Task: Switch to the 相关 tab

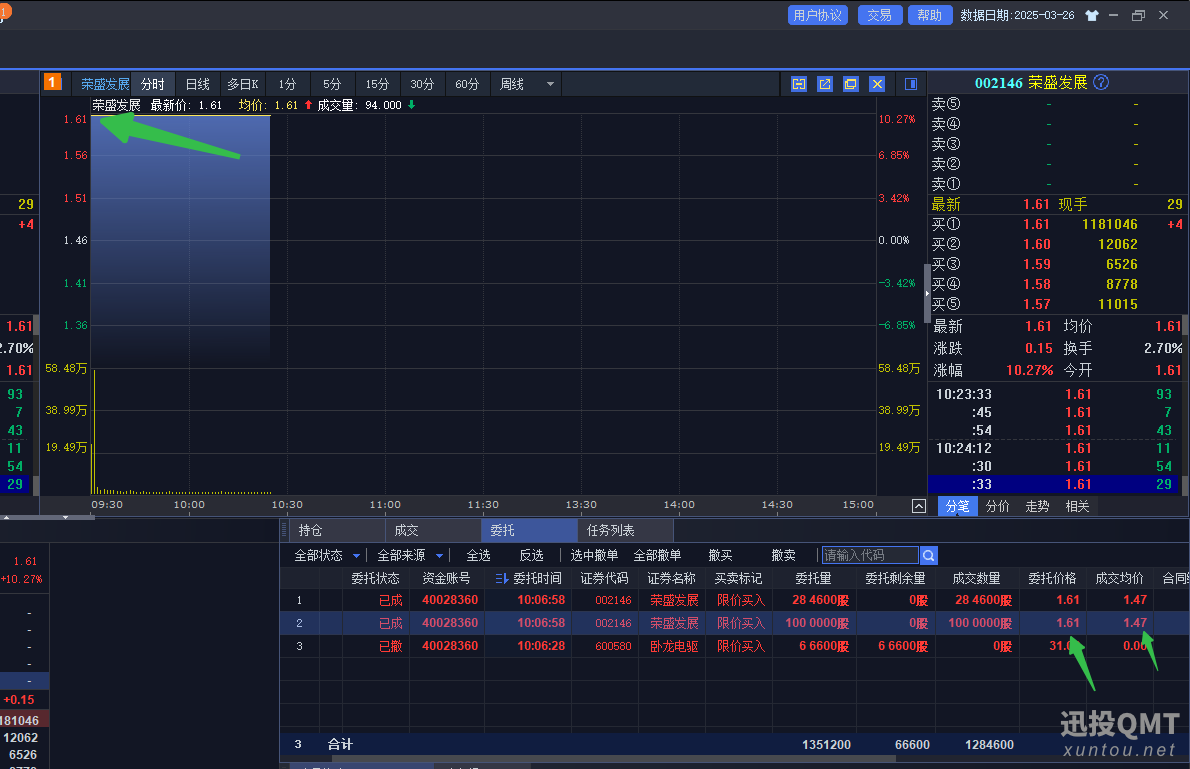Action: click(1078, 506)
